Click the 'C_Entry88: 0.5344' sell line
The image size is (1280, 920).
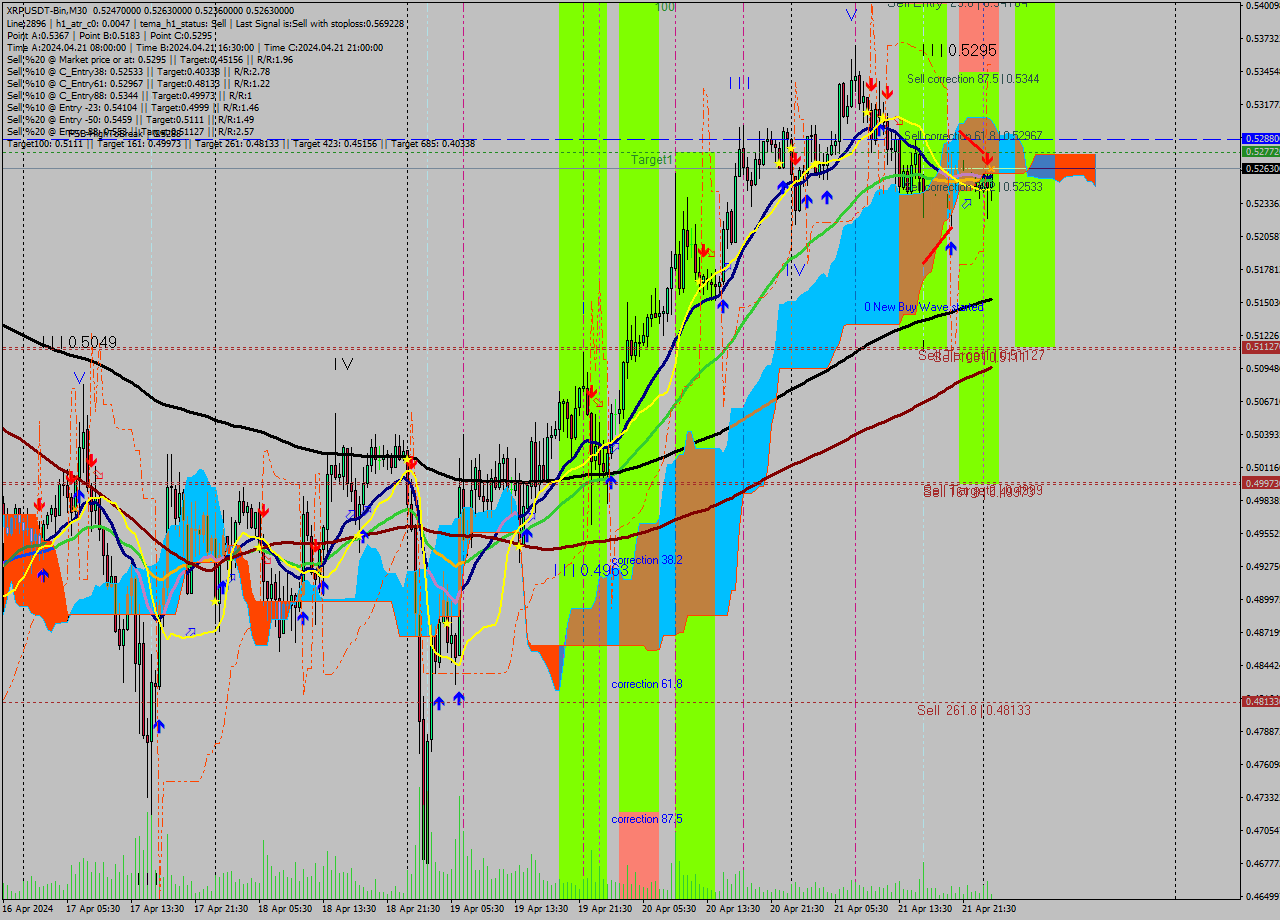tap(130, 95)
